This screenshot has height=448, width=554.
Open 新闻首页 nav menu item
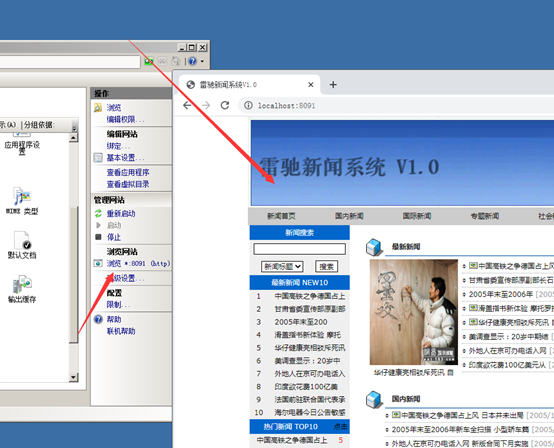pyautogui.click(x=281, y=216)
